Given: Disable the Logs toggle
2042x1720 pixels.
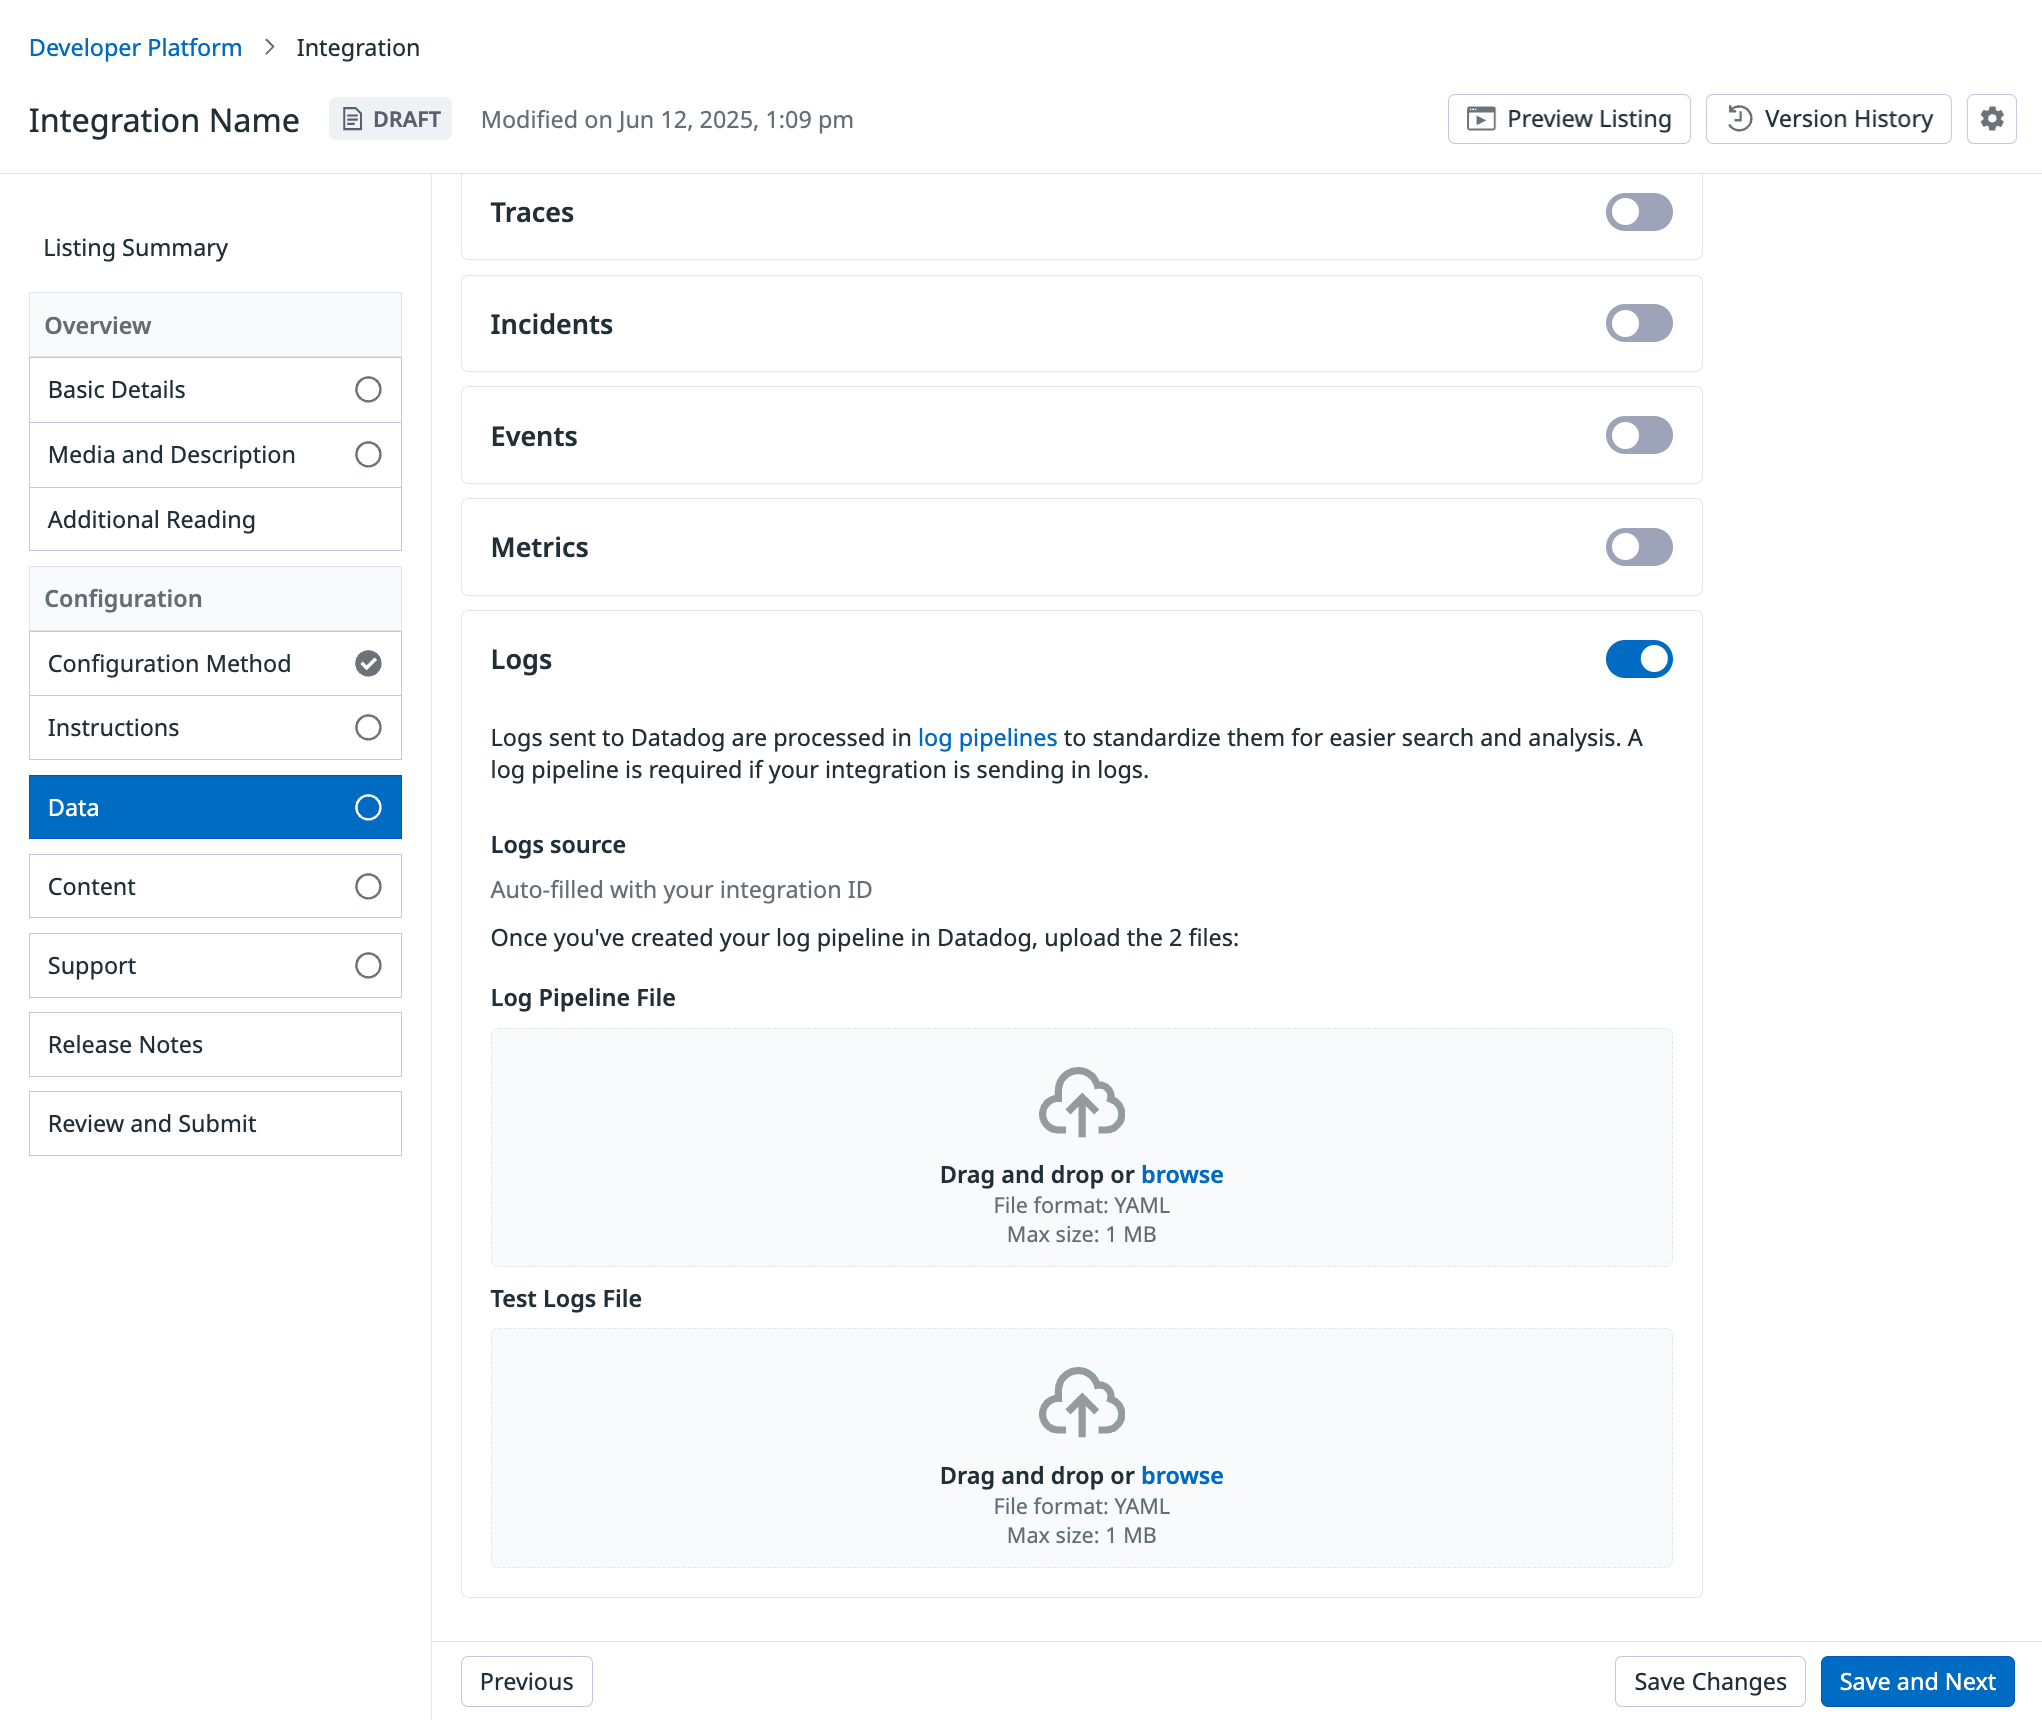Looking at the screenshot, I should click(x=1638, y=659).
